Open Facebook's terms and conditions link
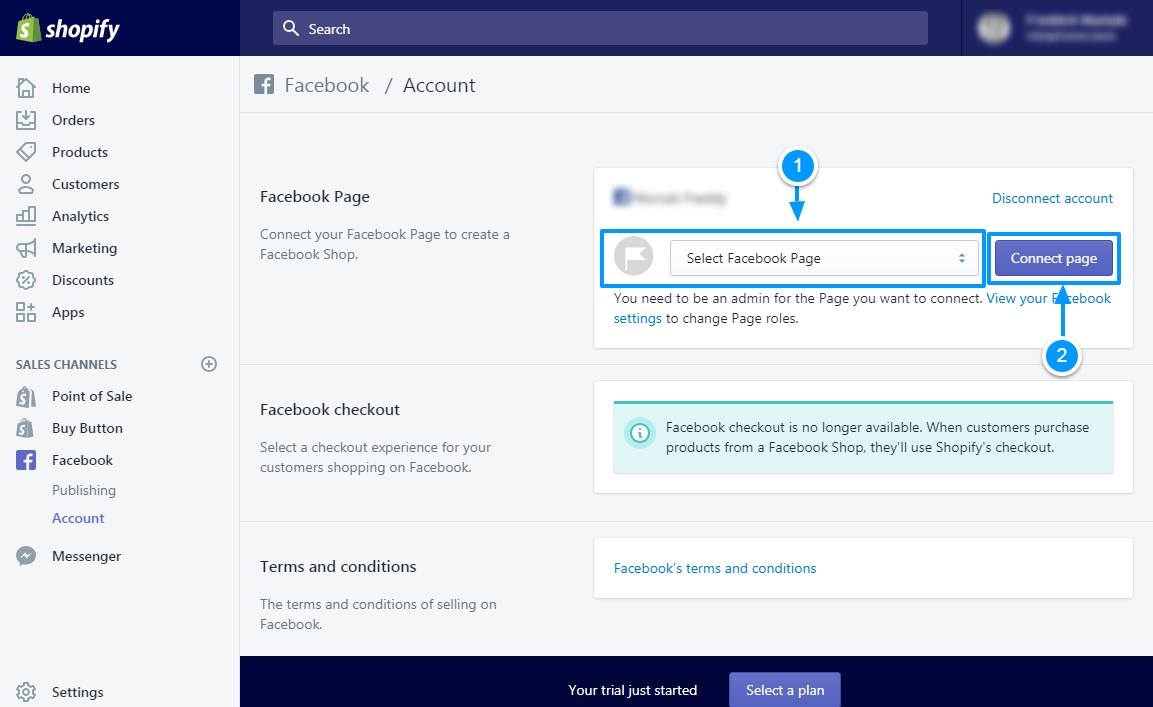 click(715, 568)
